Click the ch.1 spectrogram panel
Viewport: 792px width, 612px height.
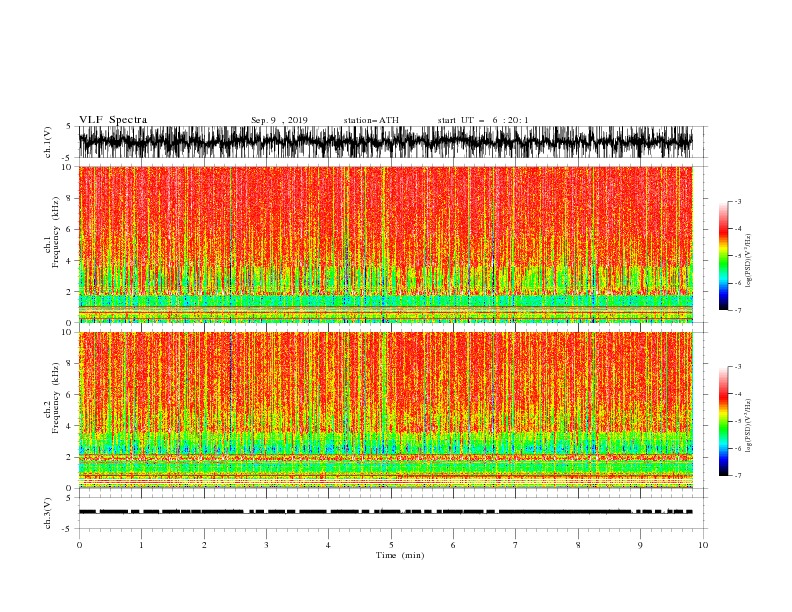385,244
